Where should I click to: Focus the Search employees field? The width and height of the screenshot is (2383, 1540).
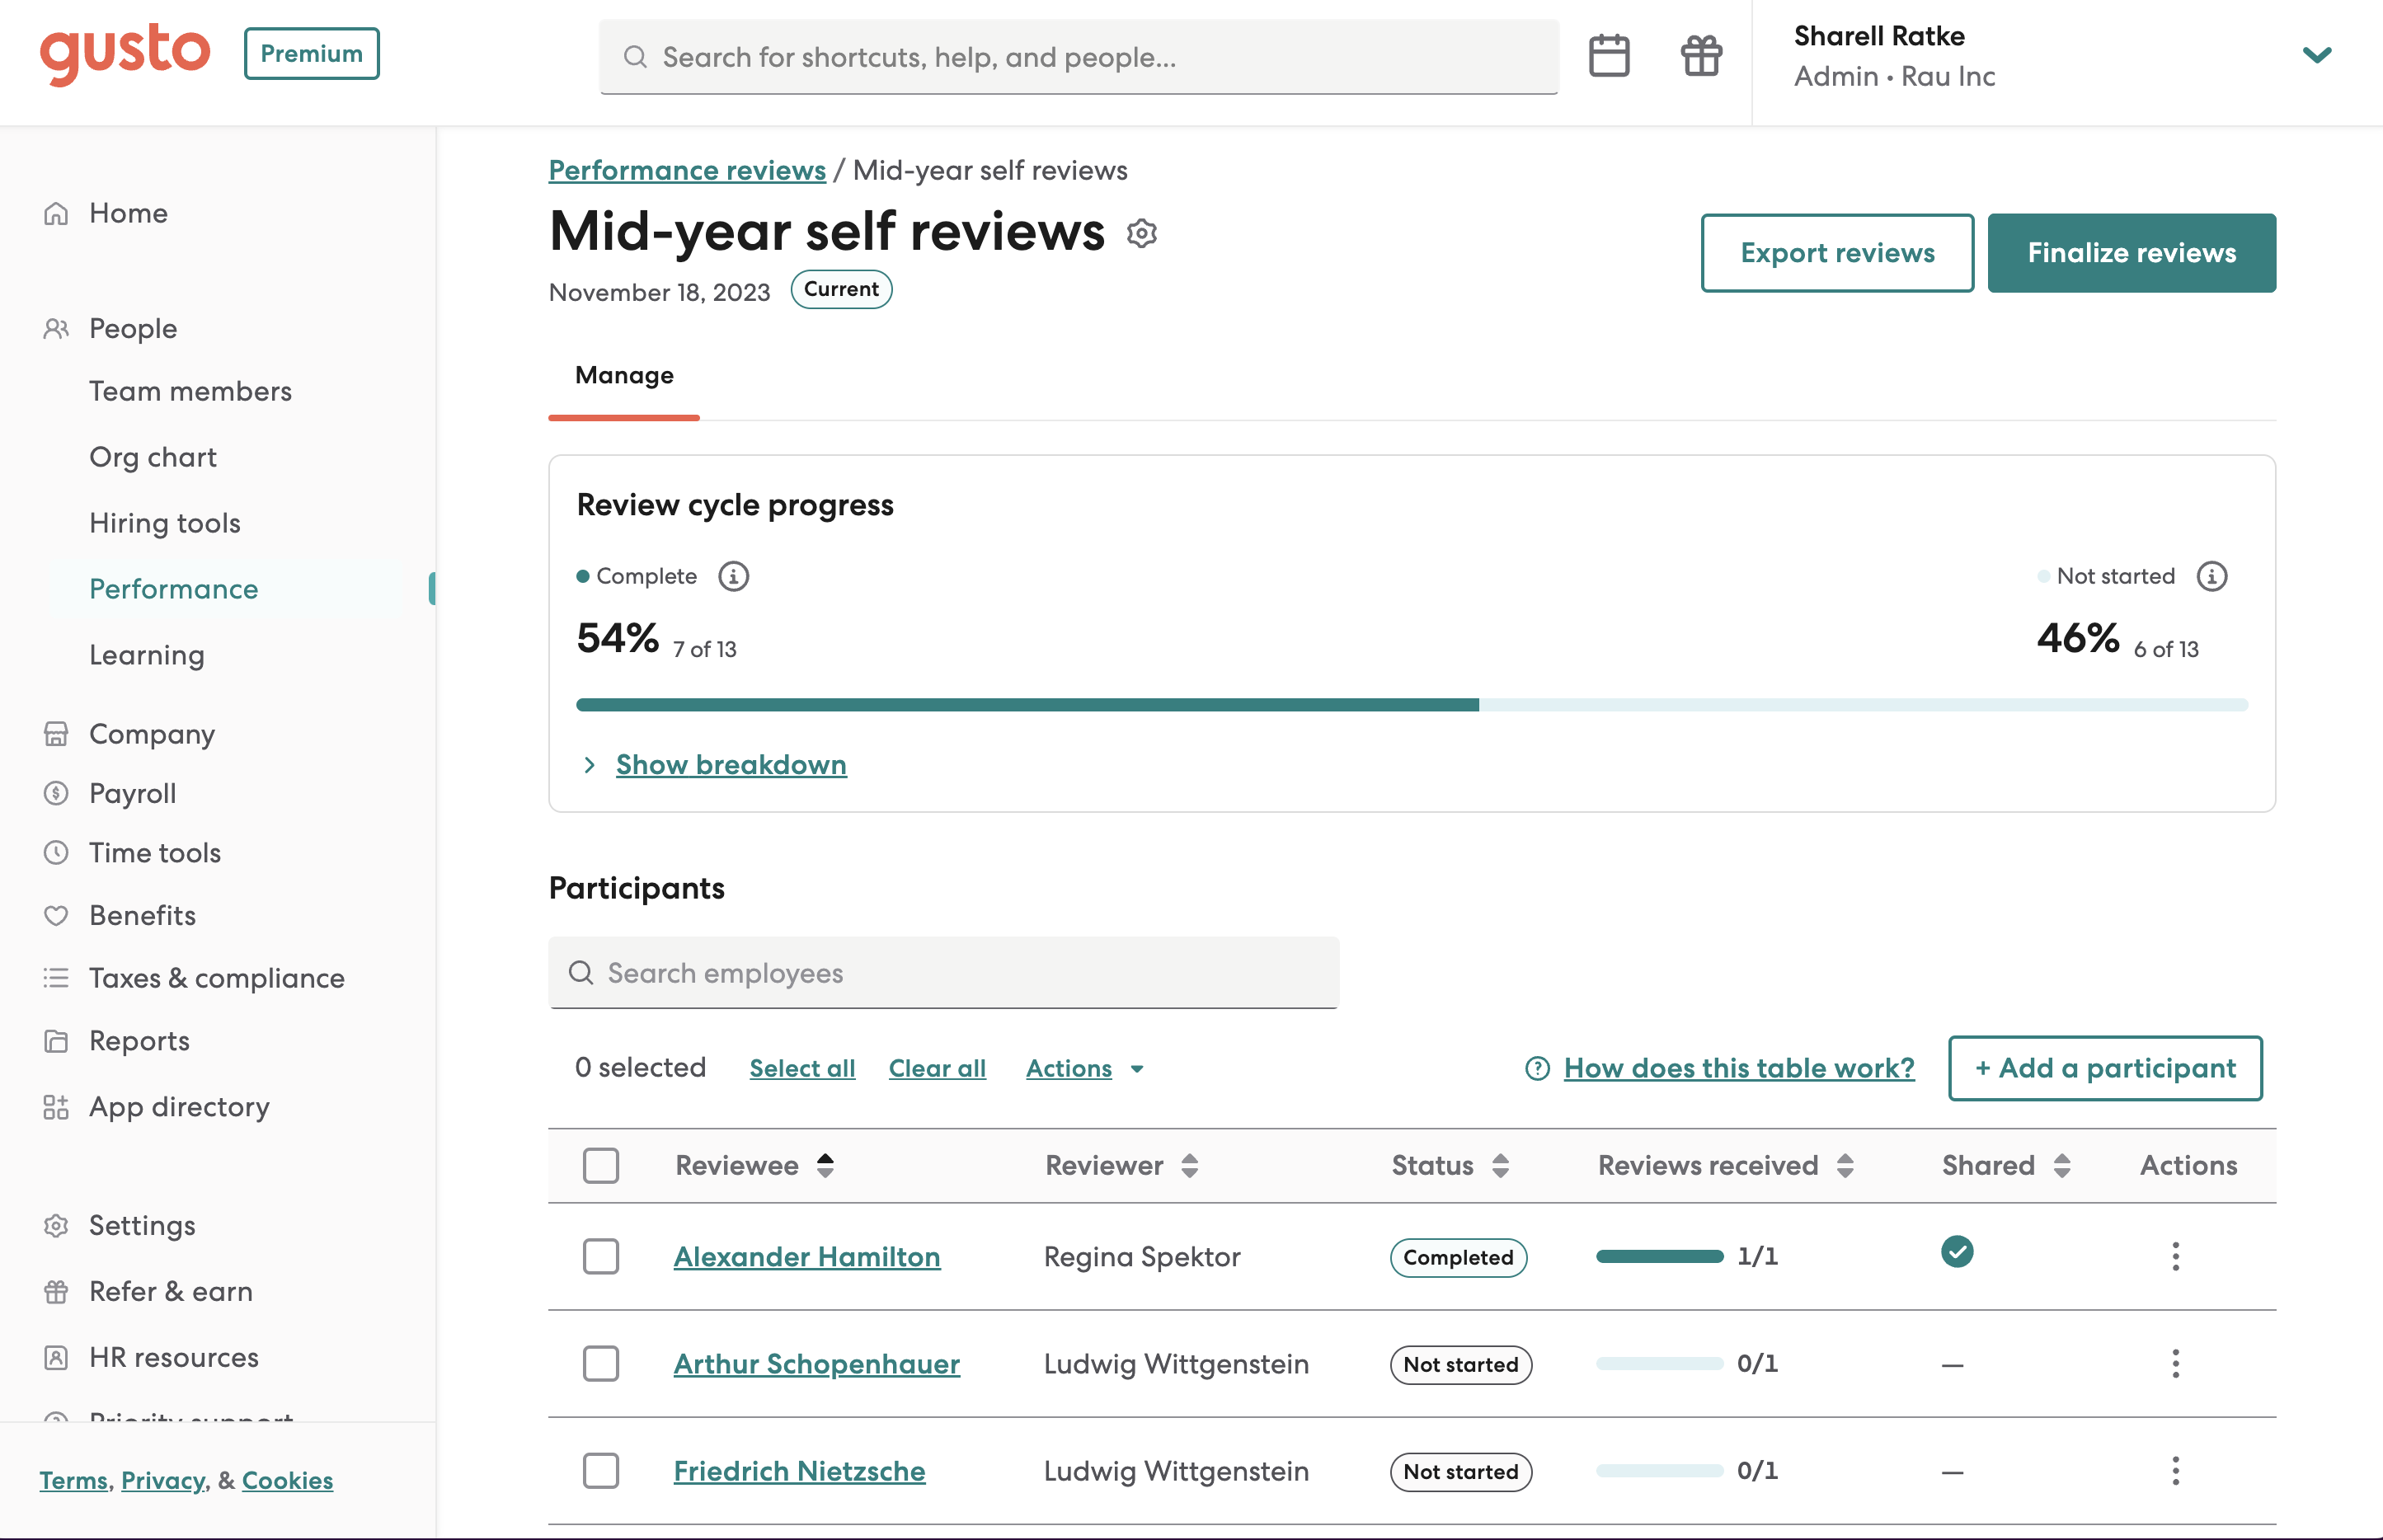click(x=943, y=973)
